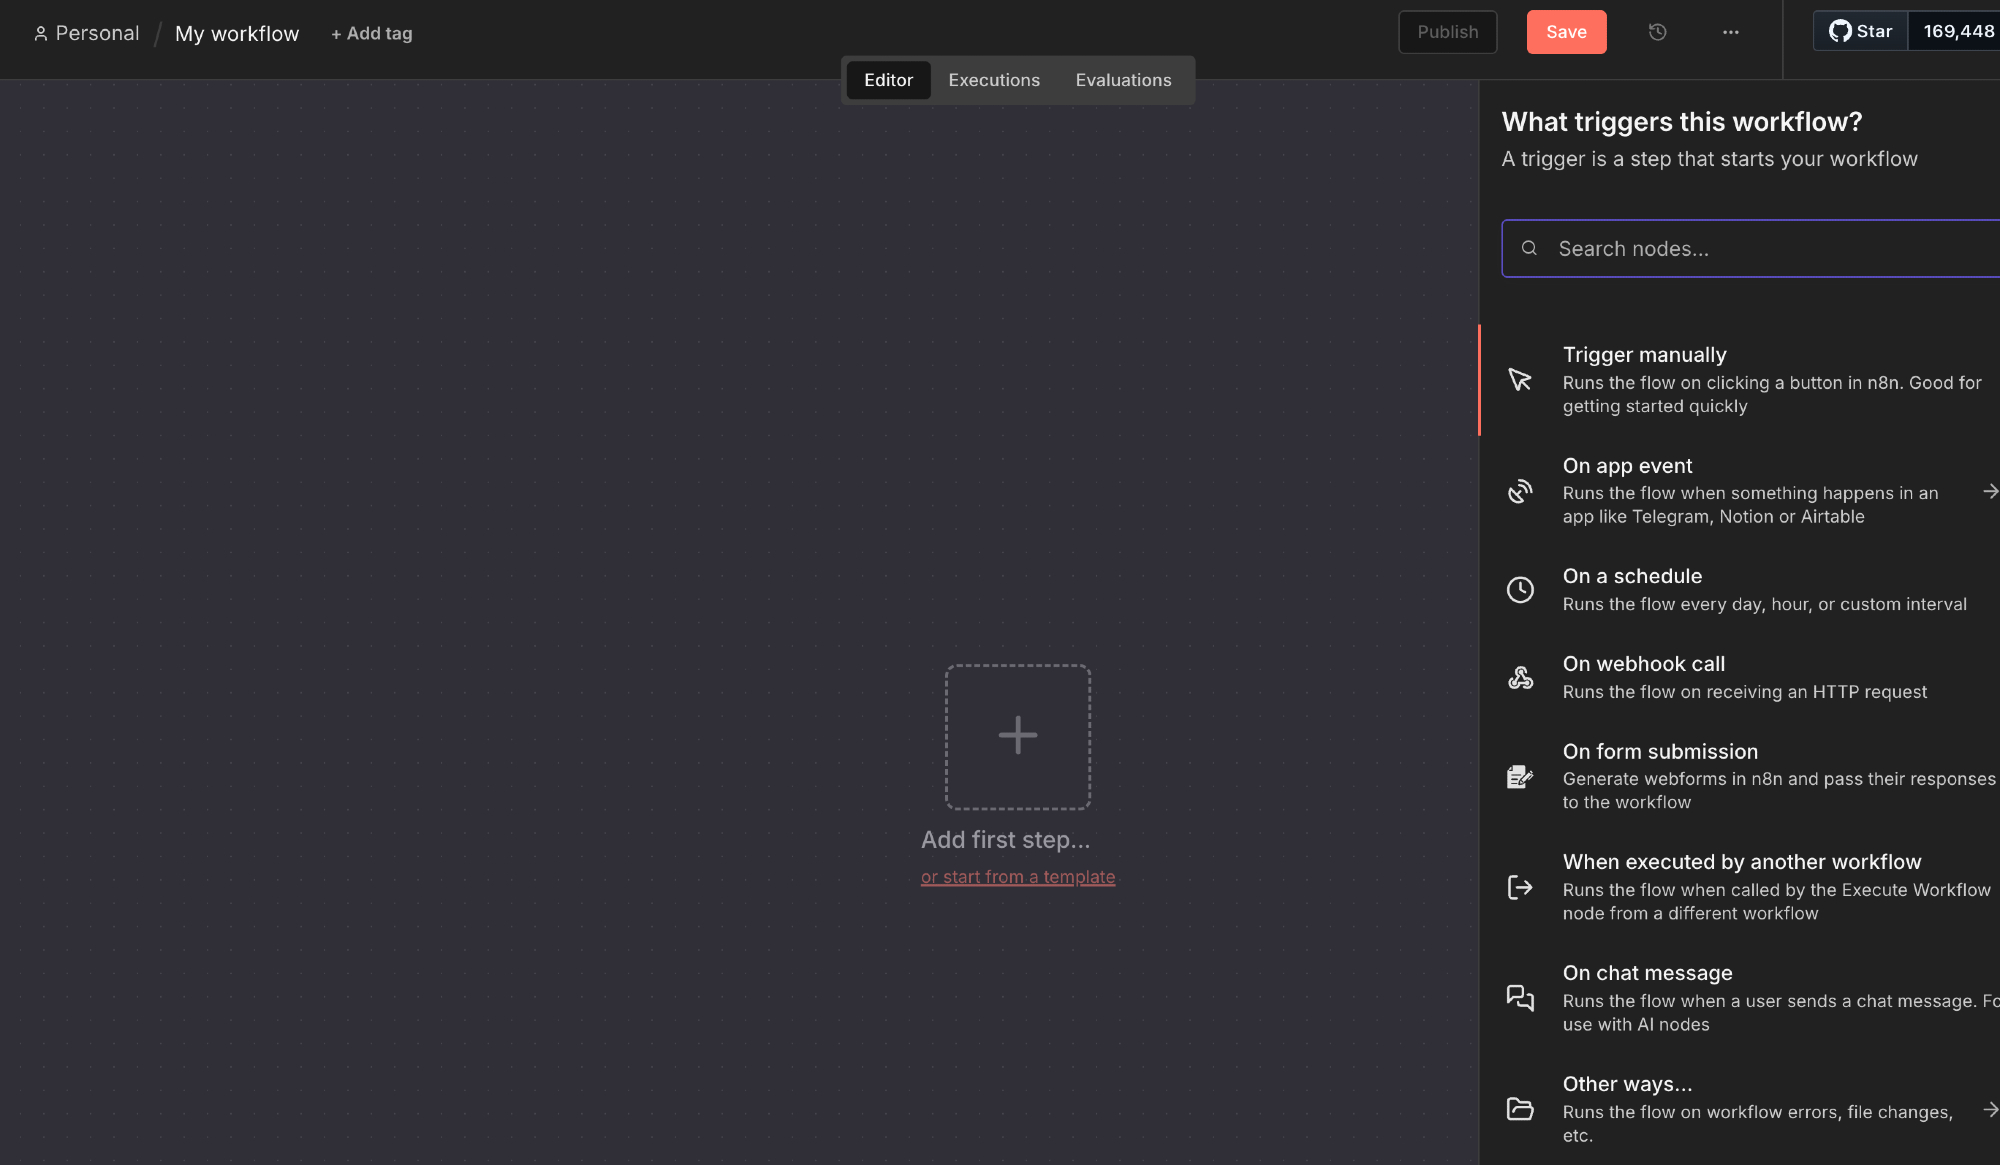Click the executed by another workflow icon

coord(1520,887)
